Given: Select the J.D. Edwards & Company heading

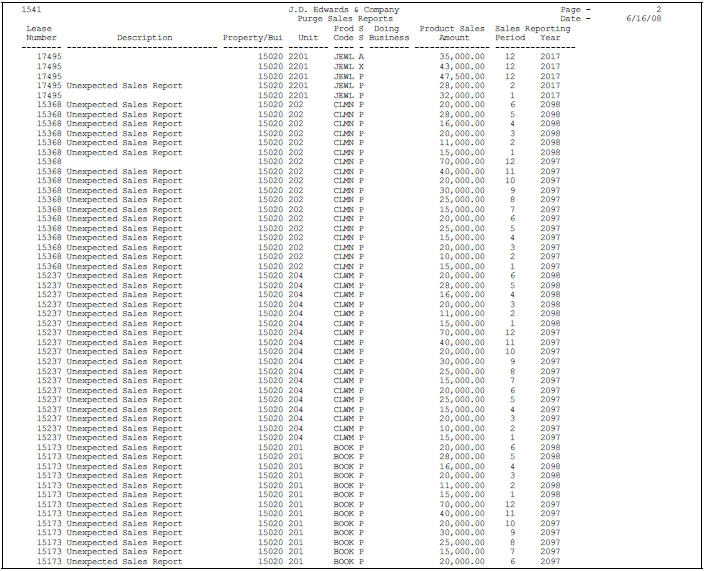Looking at the screenshot, I should pos(343,10).
